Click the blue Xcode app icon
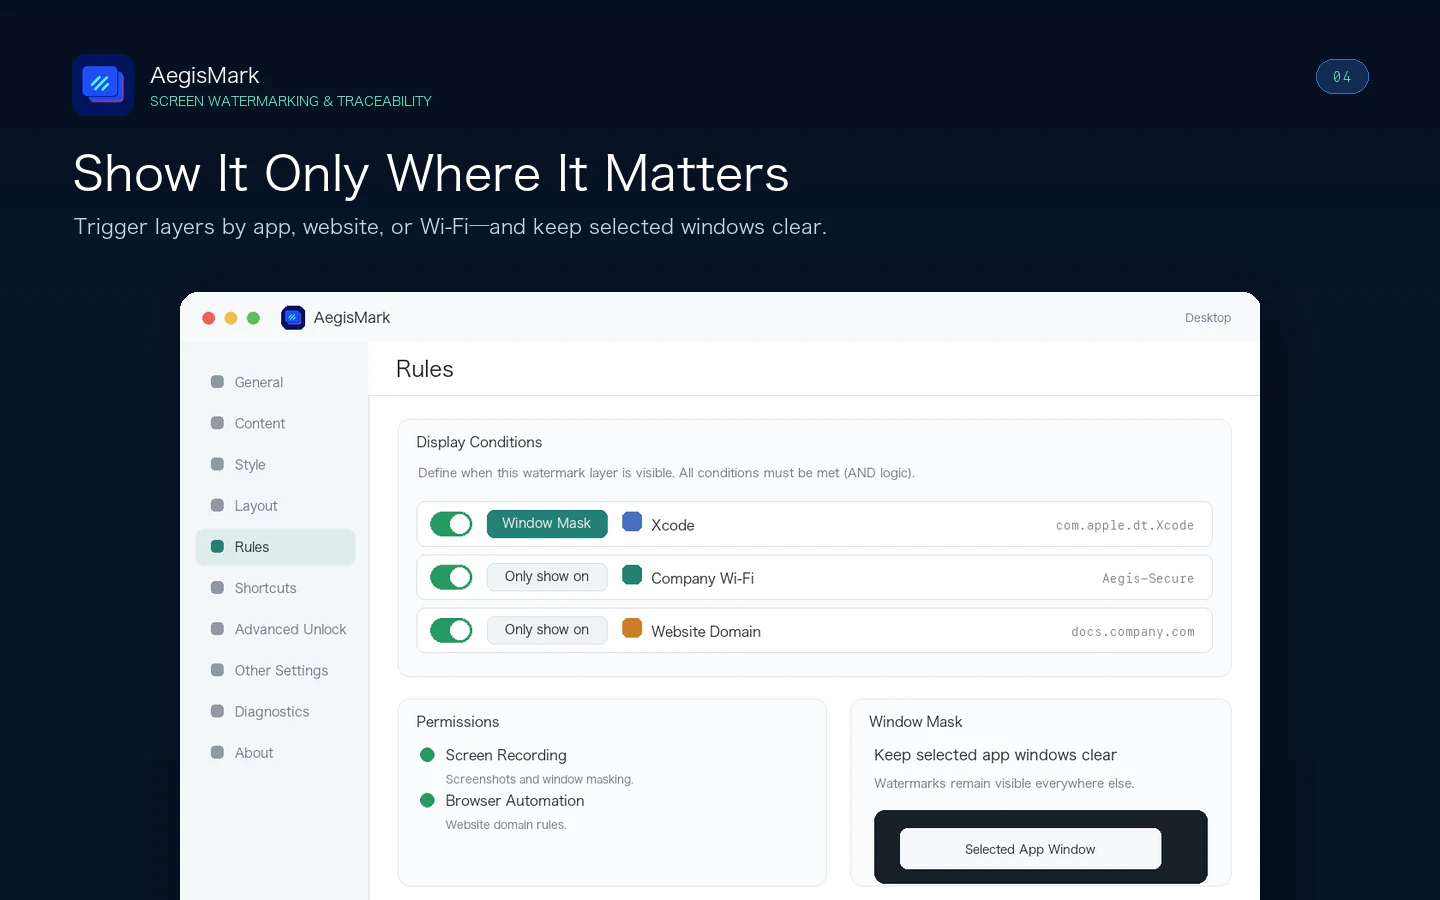 (632, 521)
